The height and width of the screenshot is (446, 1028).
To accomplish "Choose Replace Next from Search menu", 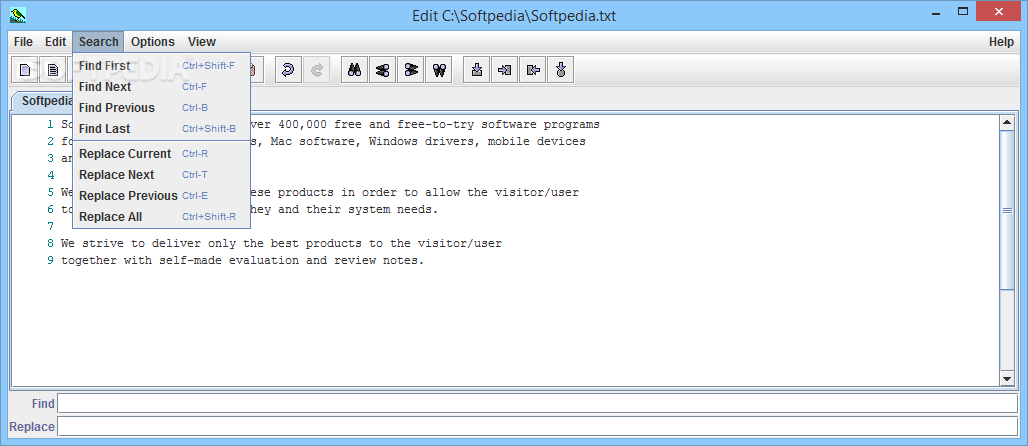I will click(x=161, y=174).
